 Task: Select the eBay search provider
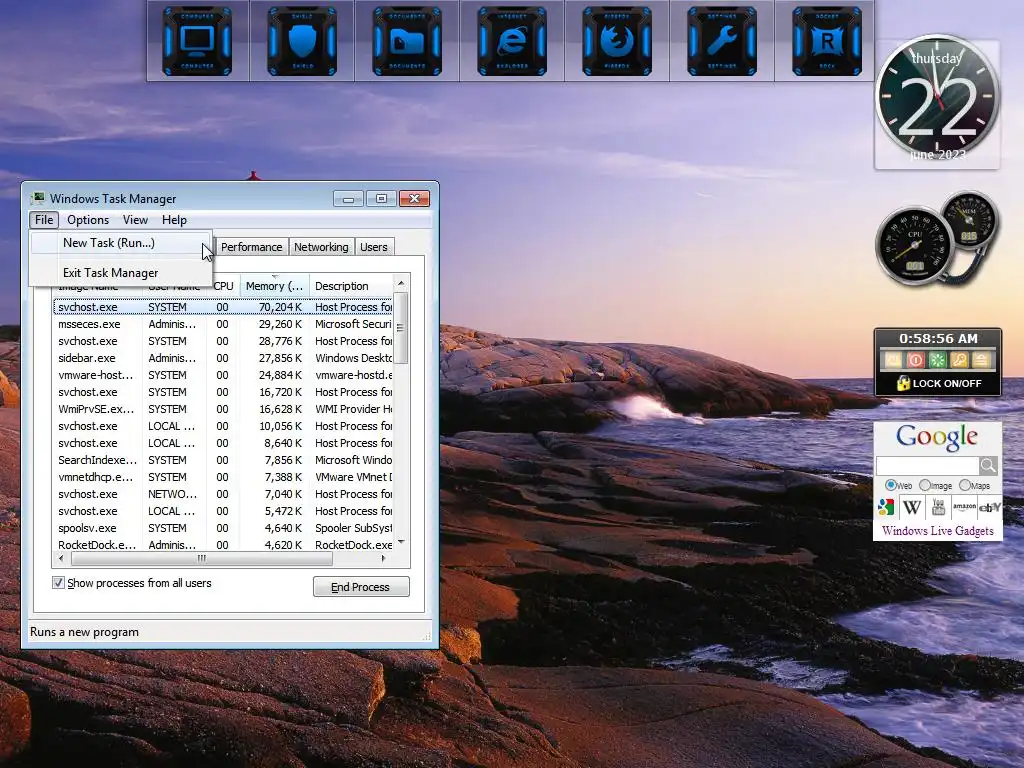tap(990, 507)
